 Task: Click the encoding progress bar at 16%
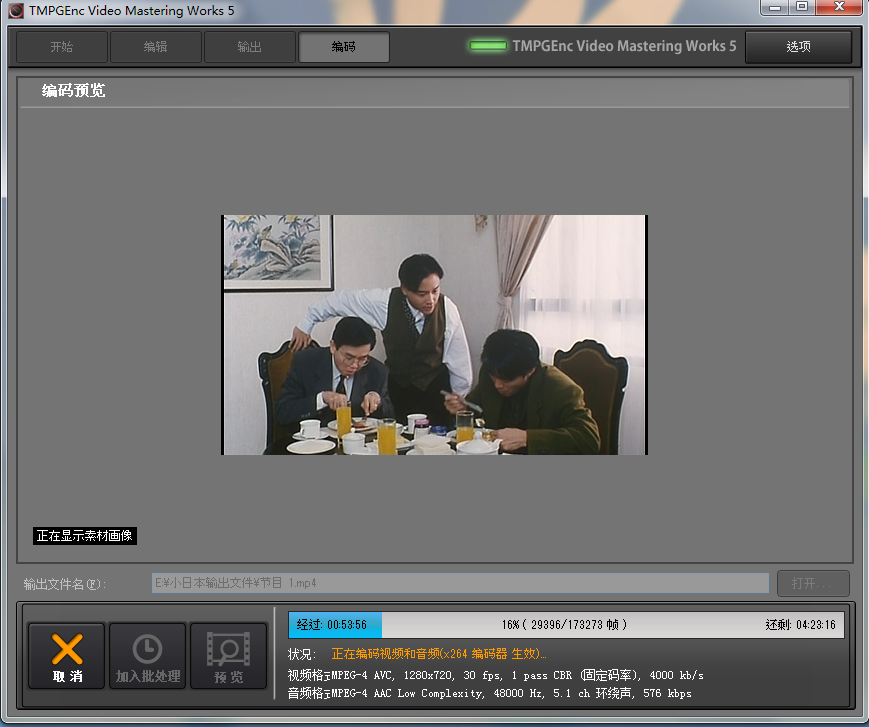[566, 625]
